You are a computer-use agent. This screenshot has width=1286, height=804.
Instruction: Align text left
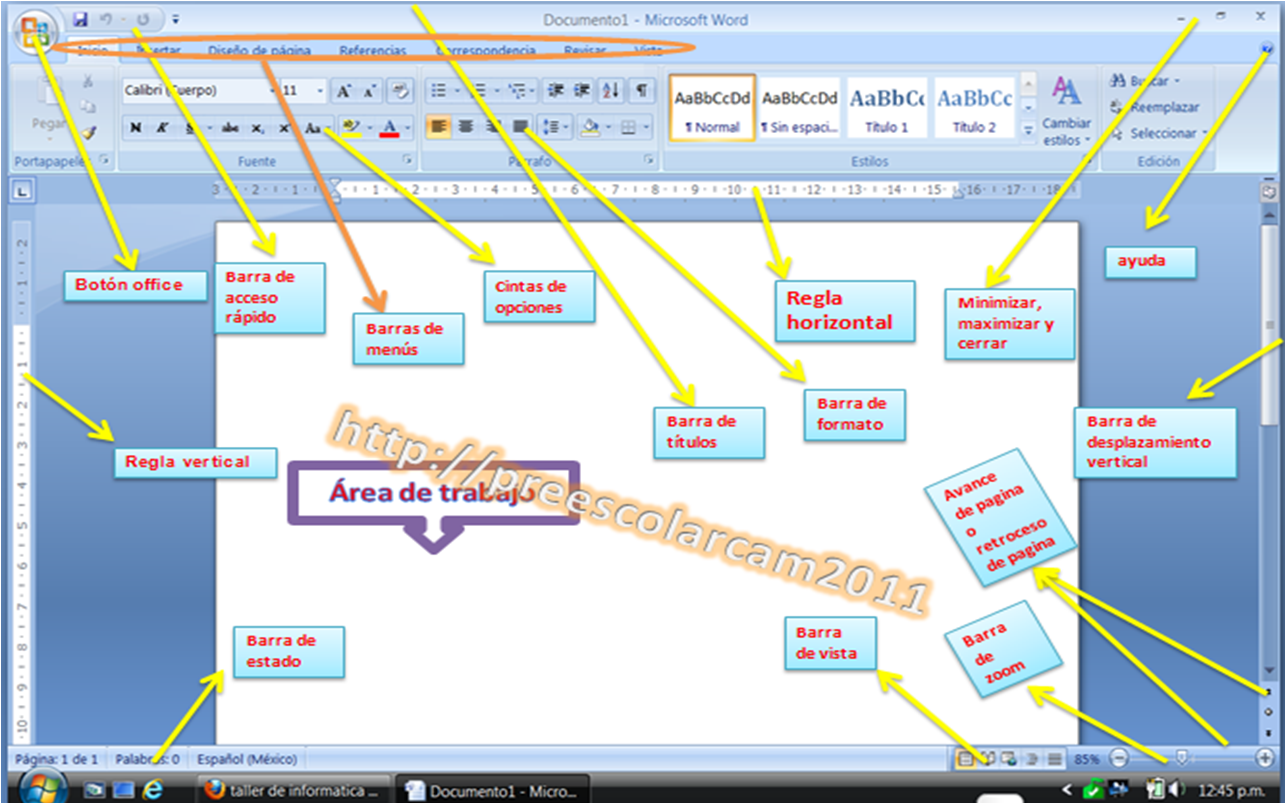pos(438,127)
